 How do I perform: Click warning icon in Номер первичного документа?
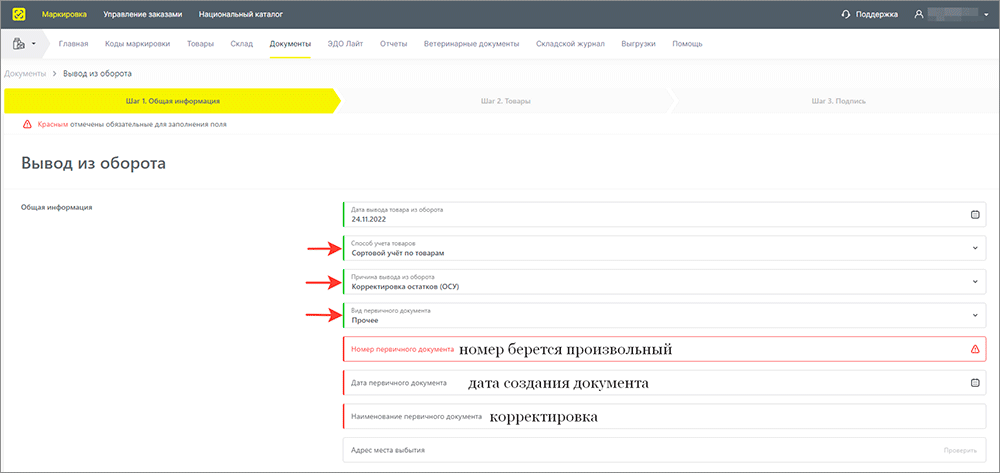point(974,349)
